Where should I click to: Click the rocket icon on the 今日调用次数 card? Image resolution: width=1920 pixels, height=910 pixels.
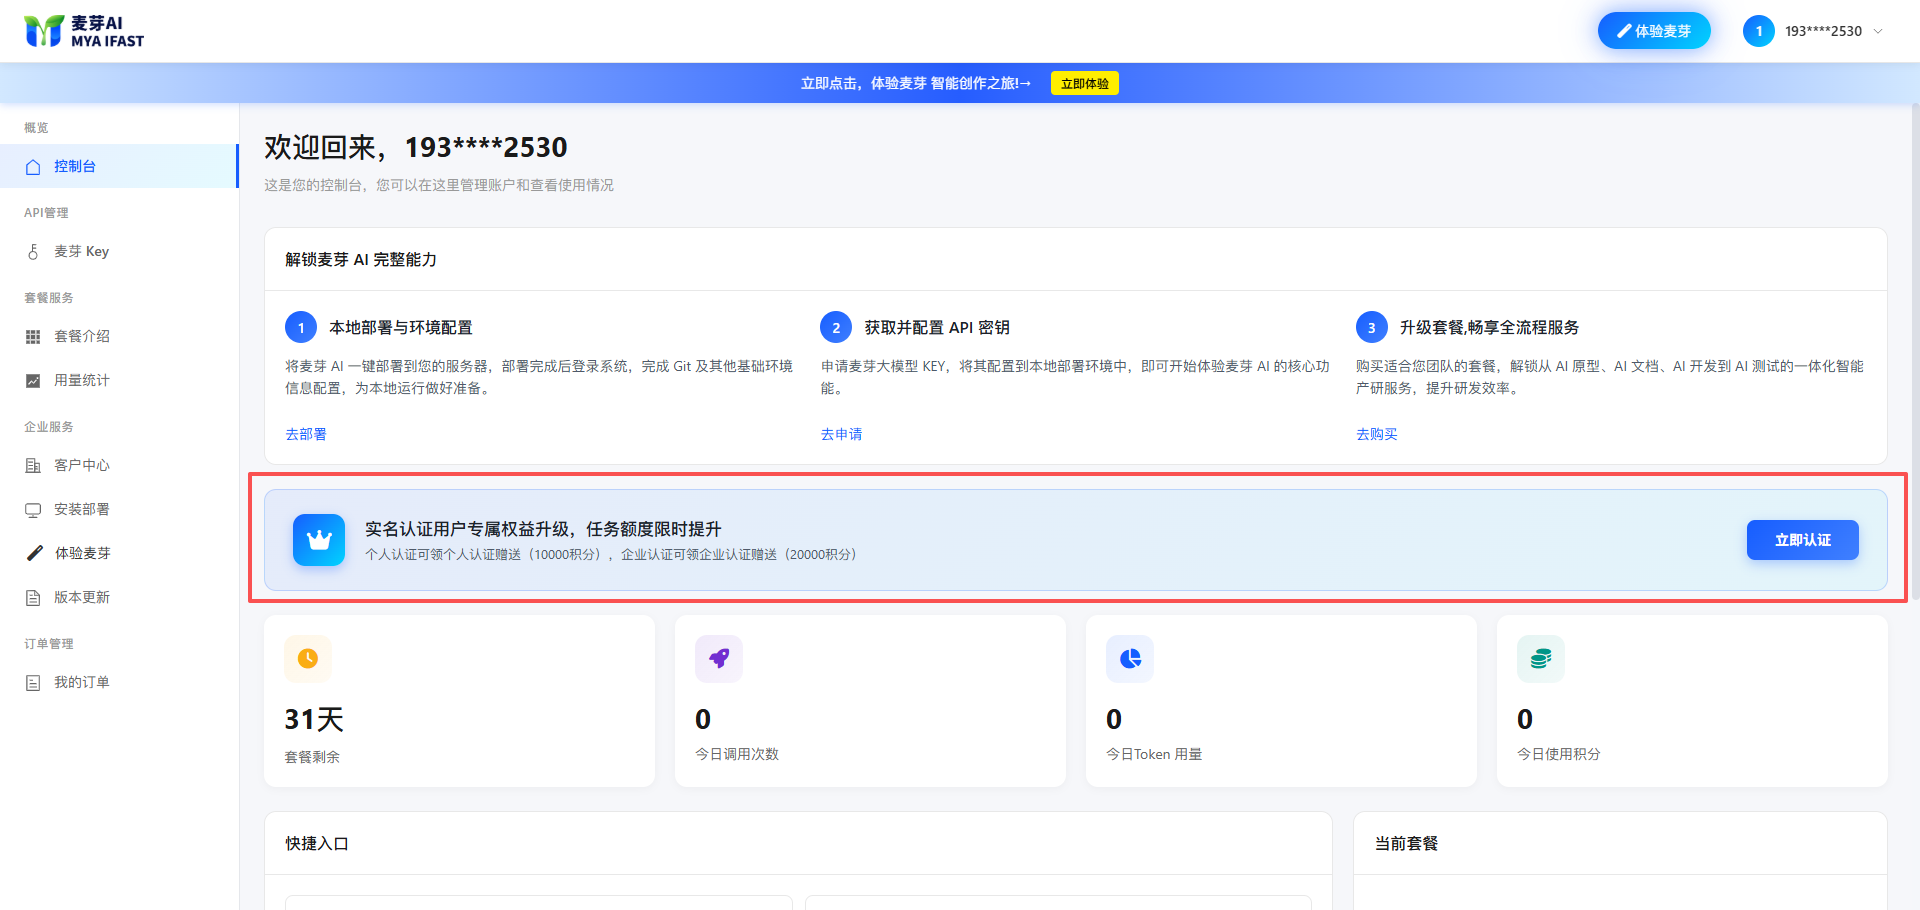tap(719, 658)
